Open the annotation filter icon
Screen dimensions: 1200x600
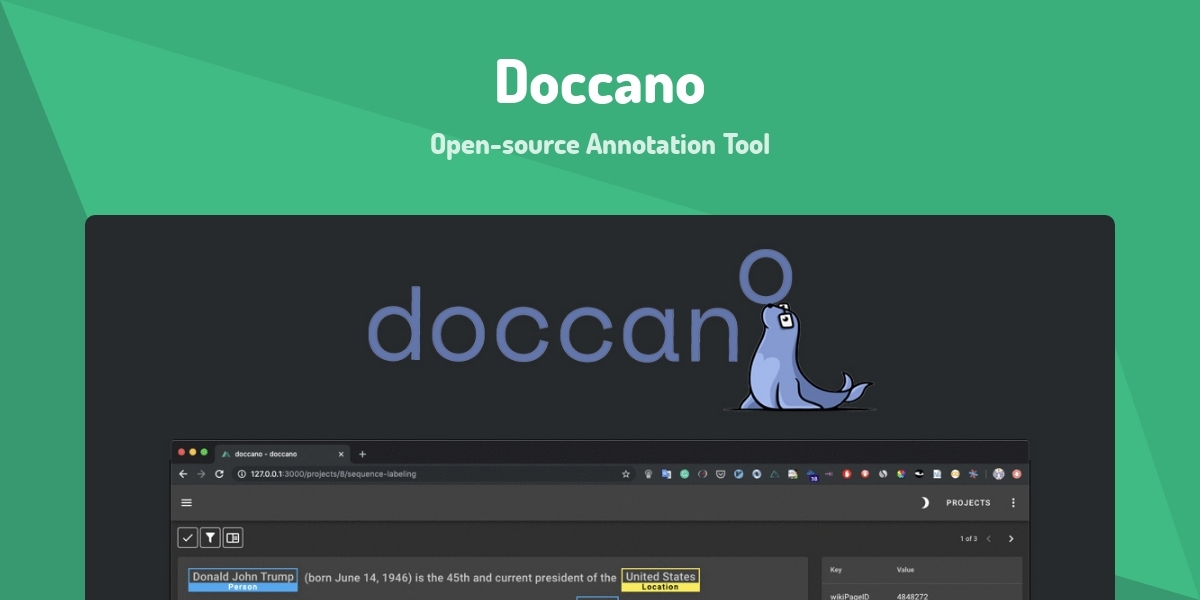[211, 537]
